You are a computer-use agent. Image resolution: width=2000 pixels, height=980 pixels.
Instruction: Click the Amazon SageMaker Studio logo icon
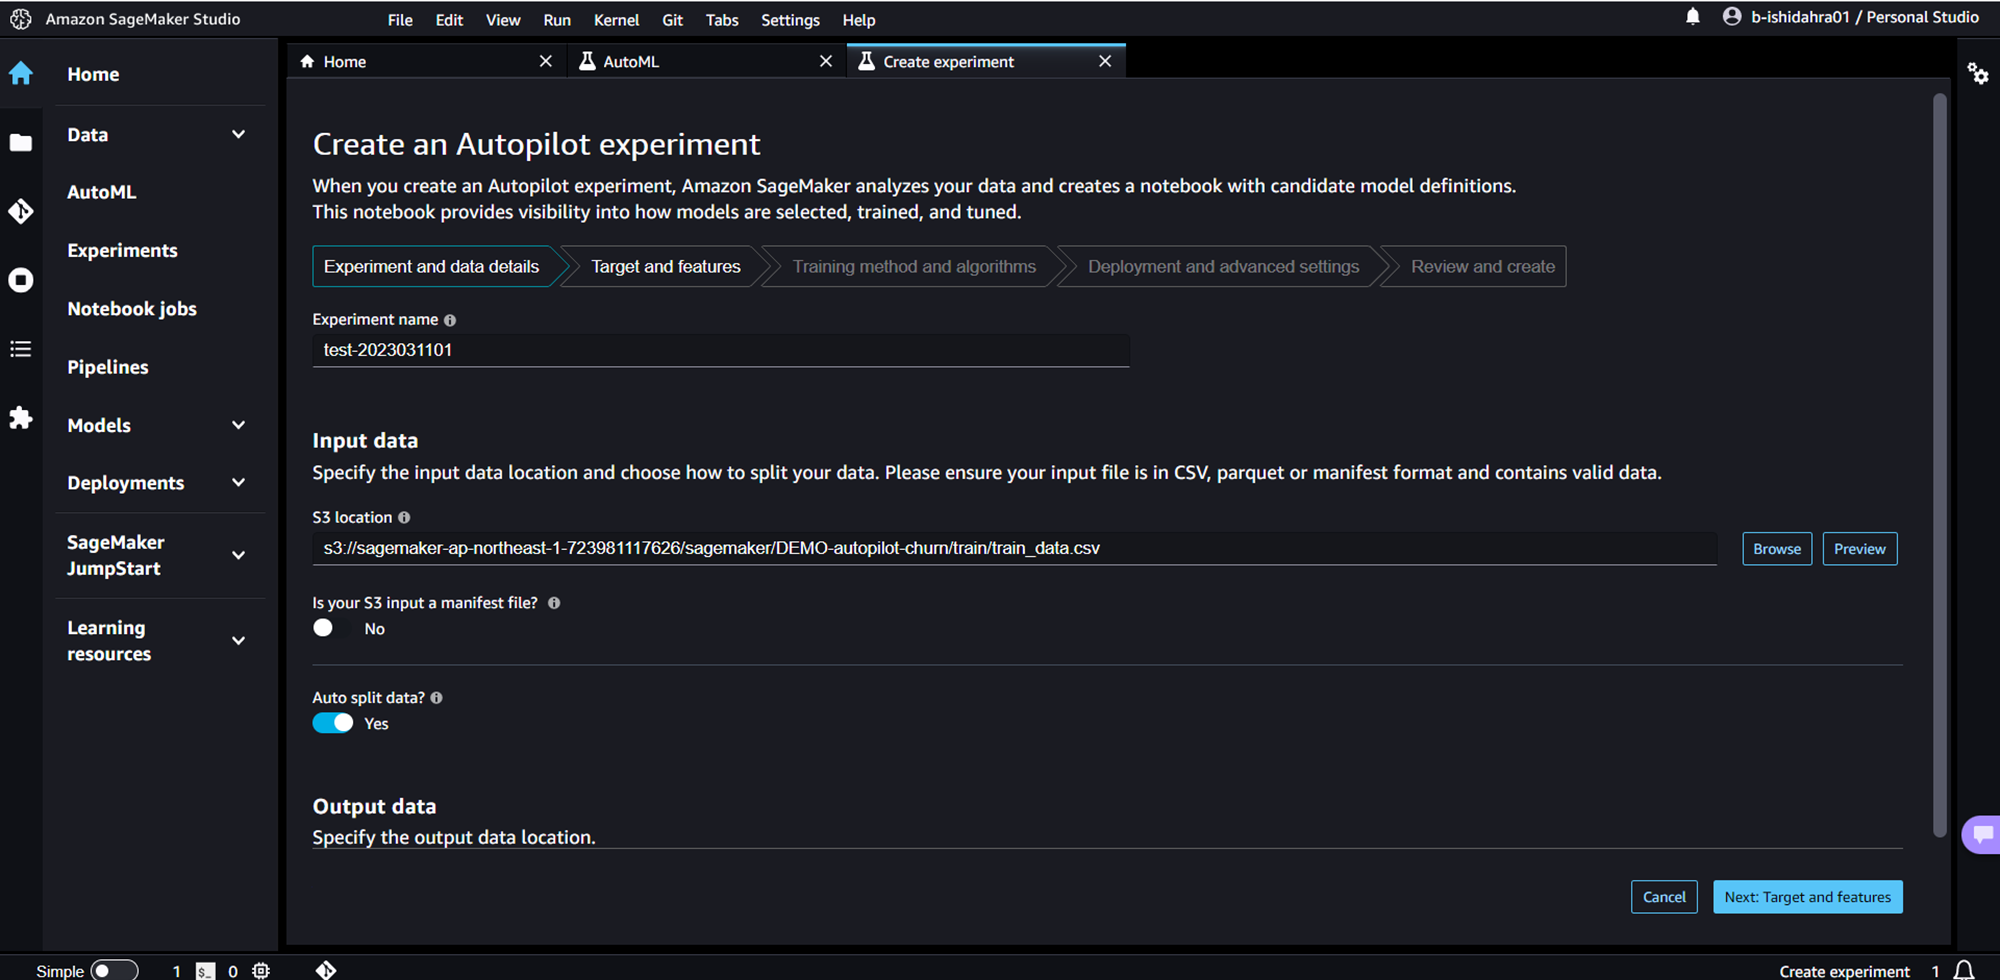point(21,19)
